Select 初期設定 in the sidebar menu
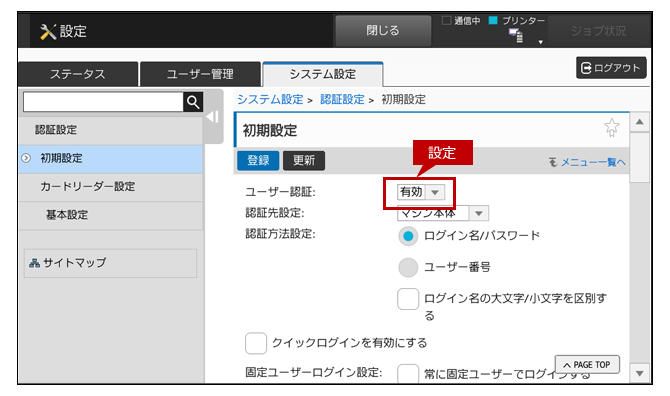670x396 pixels. 111,158
